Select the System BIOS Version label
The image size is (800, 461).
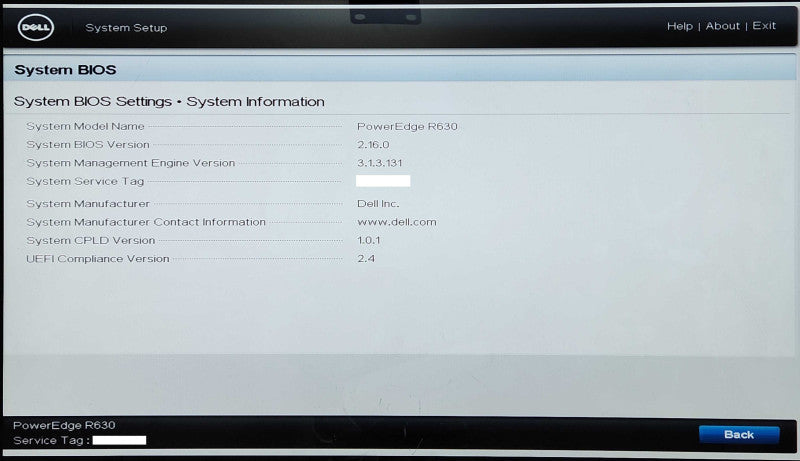click(88, 144)
